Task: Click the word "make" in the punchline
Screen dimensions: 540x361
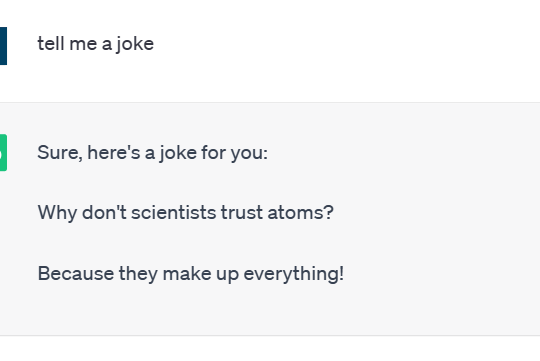Action: 187,274
